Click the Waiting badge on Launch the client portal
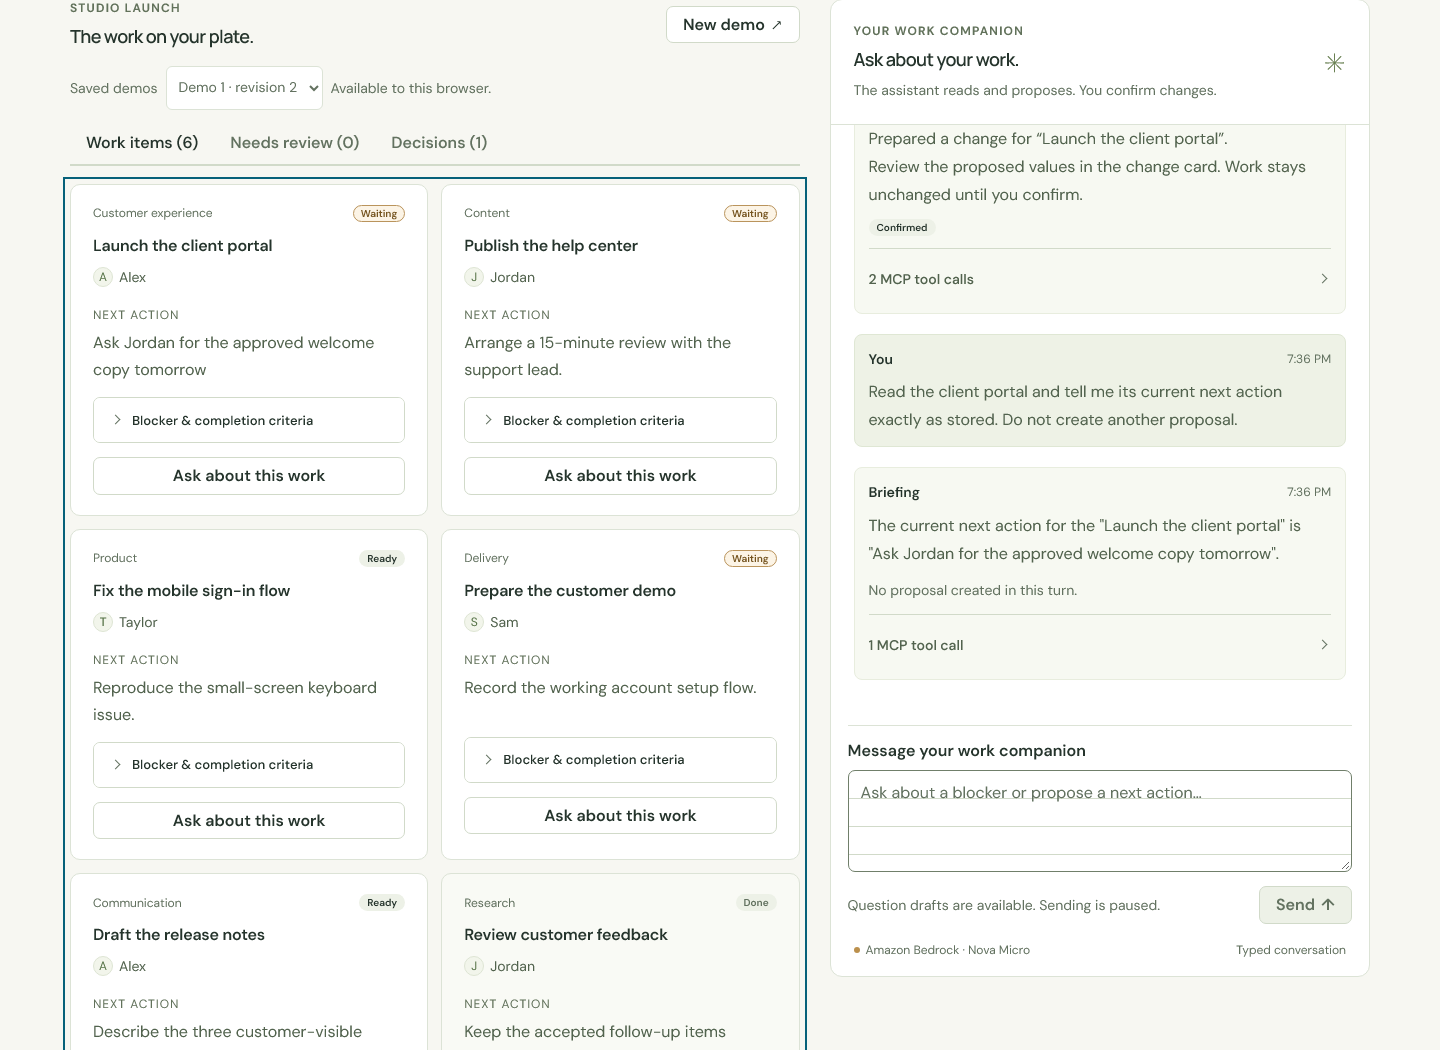This screenshot has height=1050, width=1440. click(379, 214)
